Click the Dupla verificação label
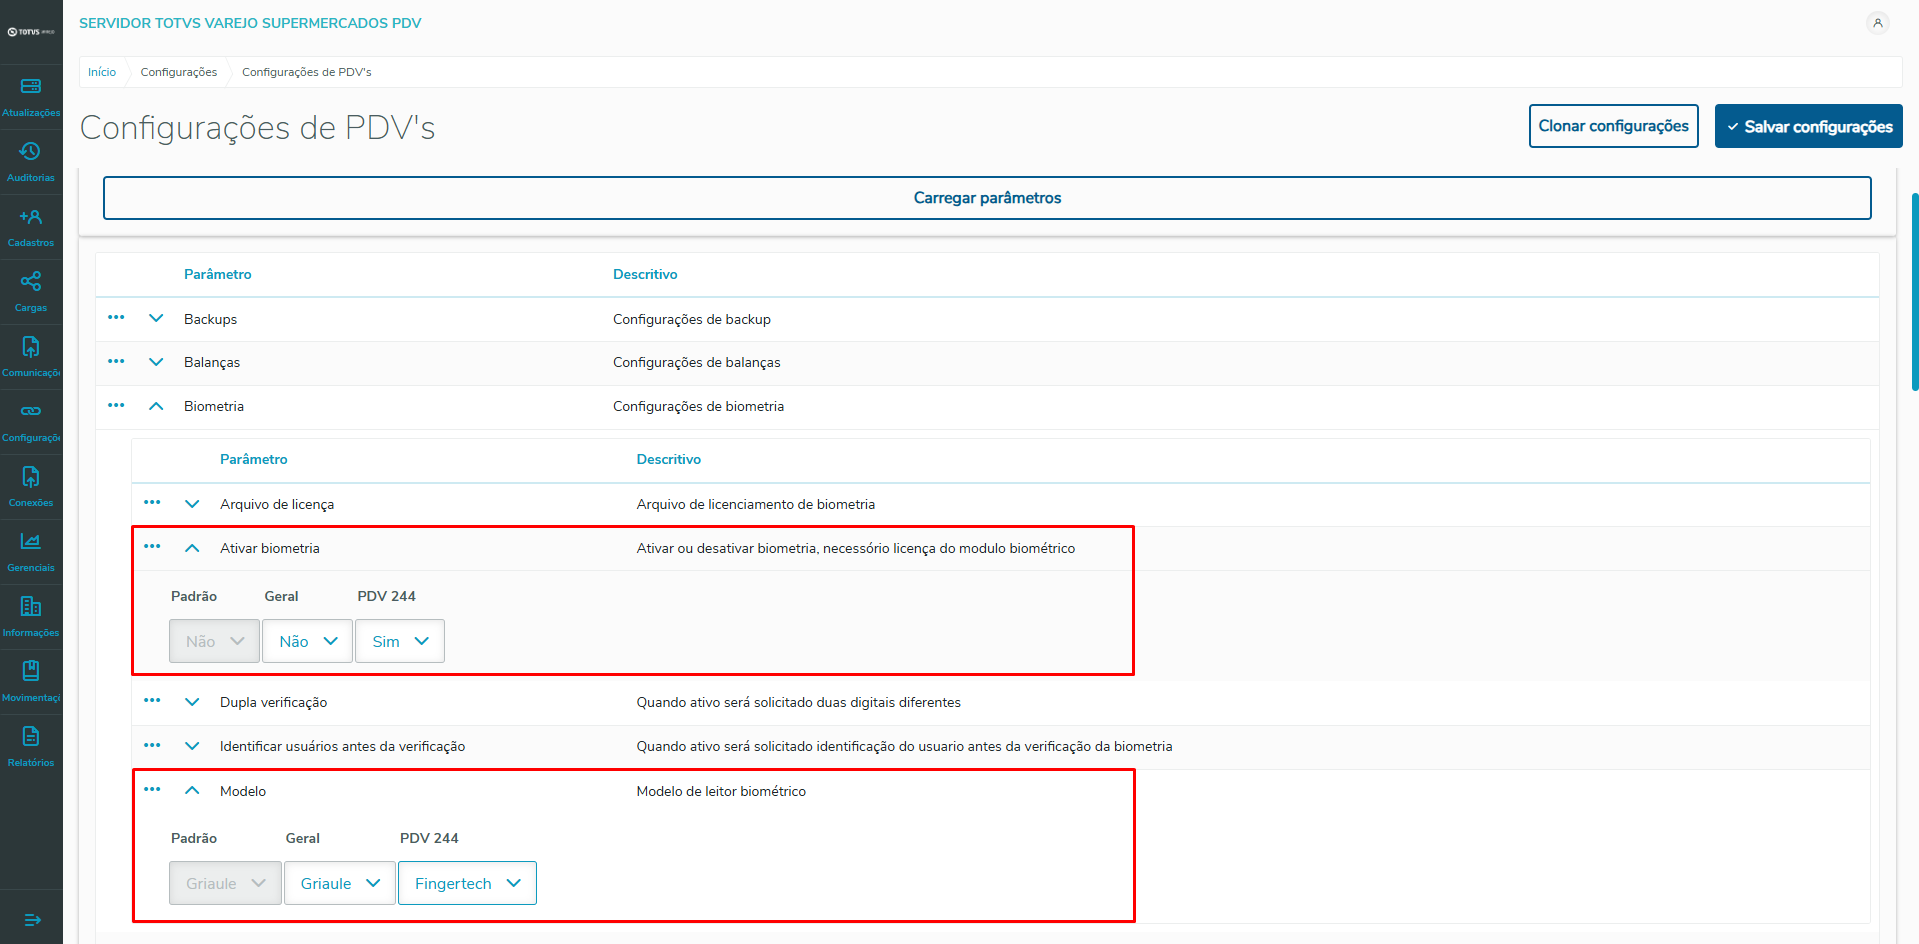This screenshot has width=1919, height=944. [x=274, y=702]
